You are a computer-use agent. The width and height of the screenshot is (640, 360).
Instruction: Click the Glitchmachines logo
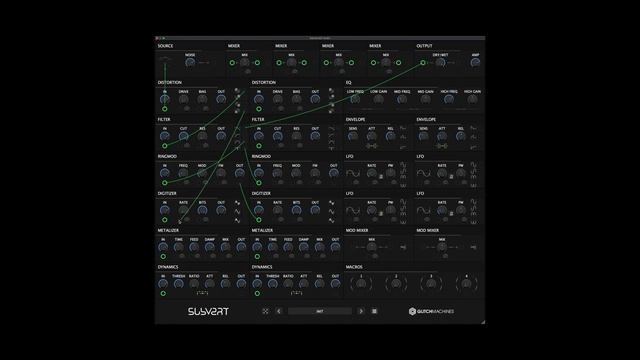[431, 311]
